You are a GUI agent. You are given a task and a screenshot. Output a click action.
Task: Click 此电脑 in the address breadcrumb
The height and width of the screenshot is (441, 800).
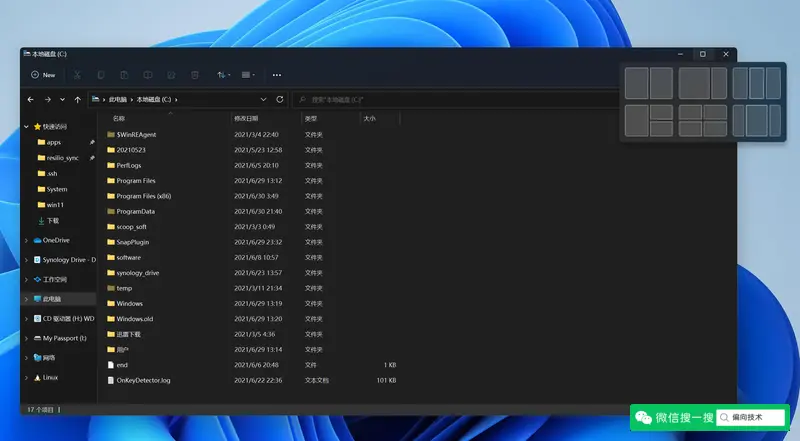(118, 100)
